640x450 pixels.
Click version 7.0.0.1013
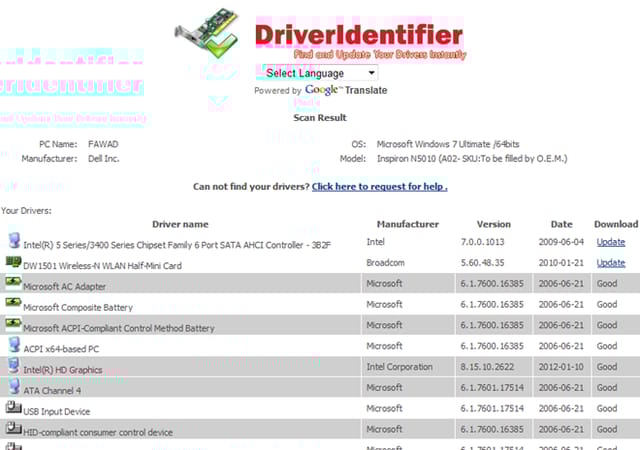click(482, 242)
